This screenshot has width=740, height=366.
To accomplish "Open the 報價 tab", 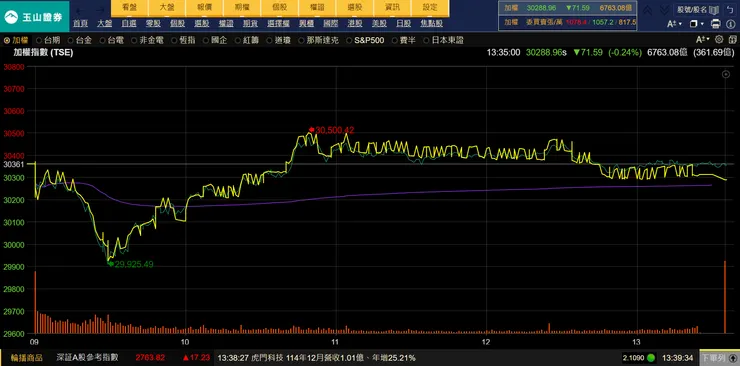I will (204, 8).
